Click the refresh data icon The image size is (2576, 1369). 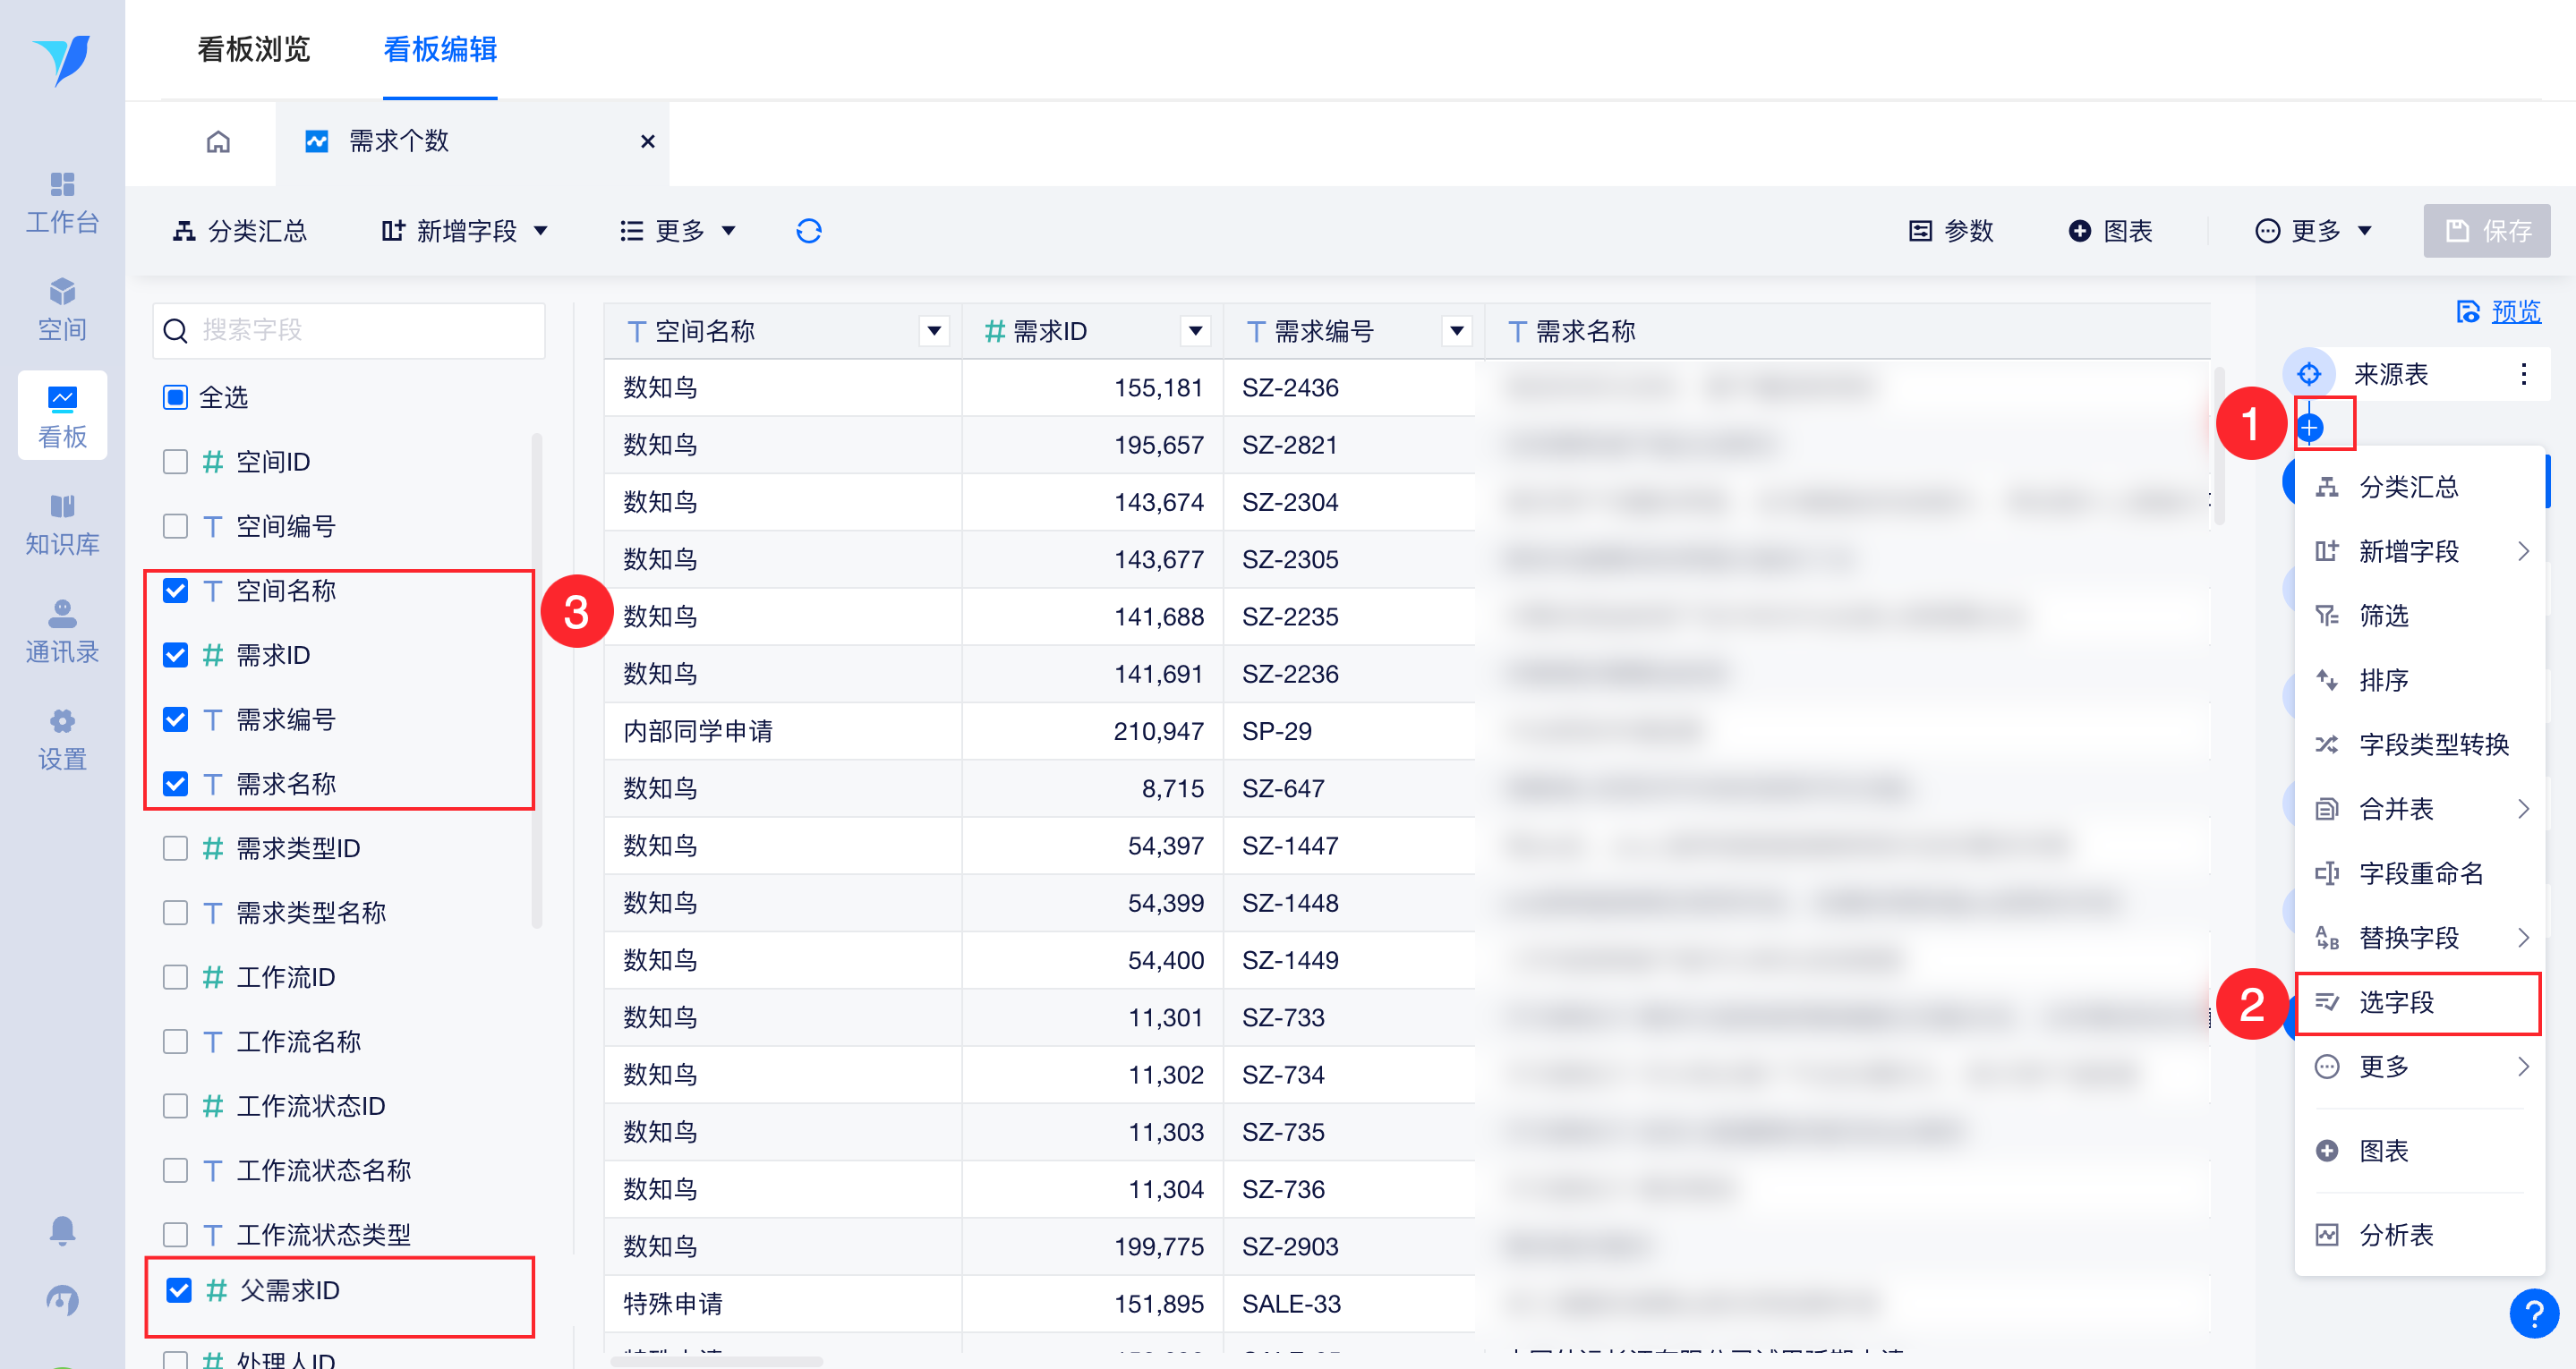pos(808,231)
